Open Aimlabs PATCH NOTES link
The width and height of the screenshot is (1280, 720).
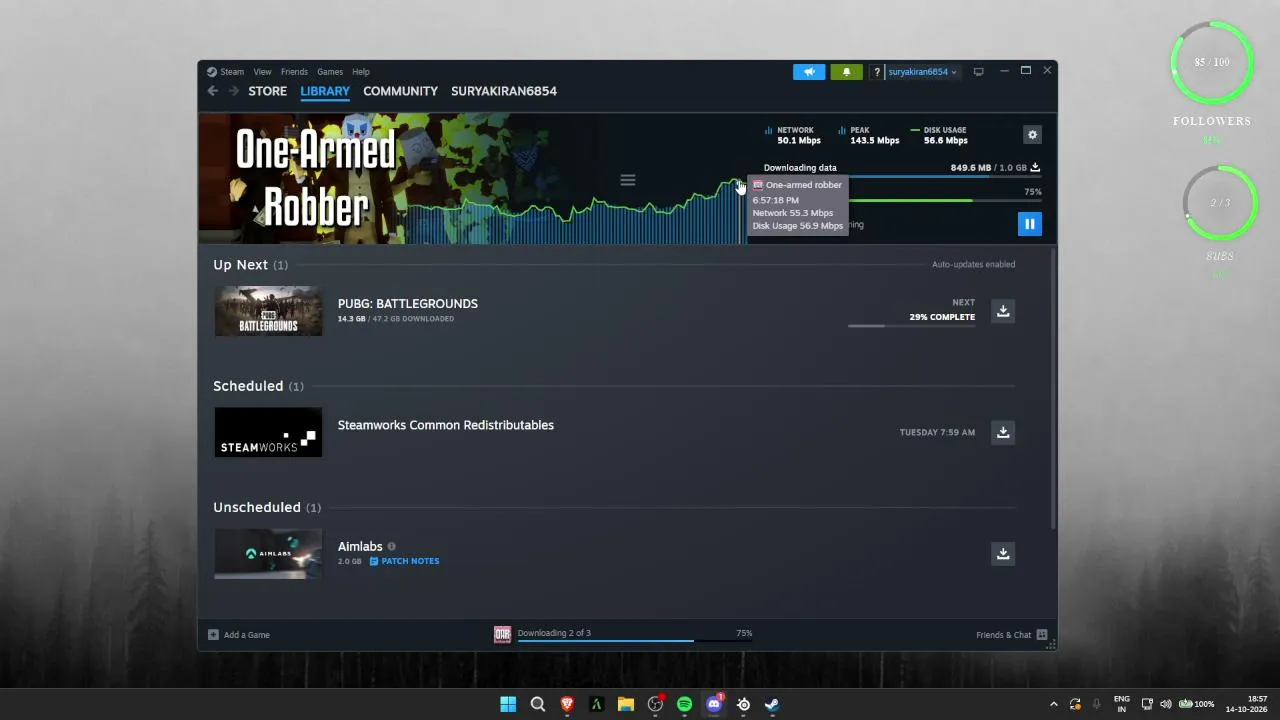[x=404, y=561]
